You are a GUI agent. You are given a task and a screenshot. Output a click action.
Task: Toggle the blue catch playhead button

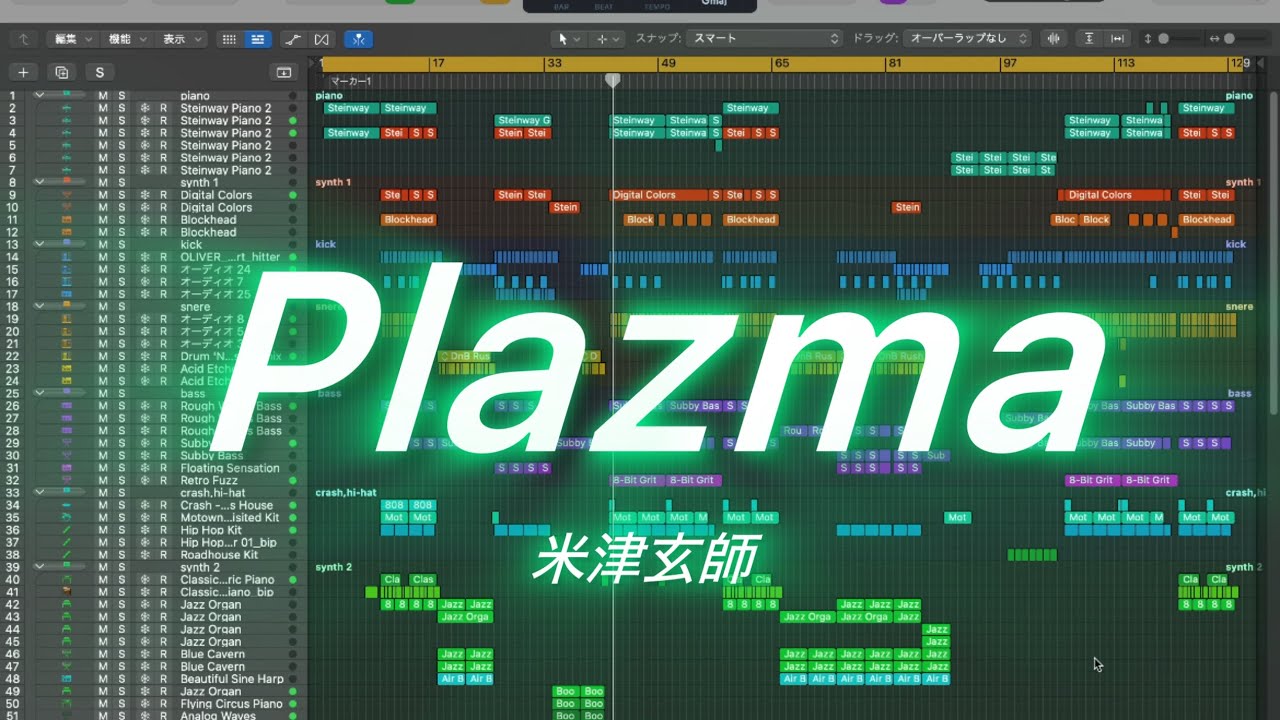pyautogui.click(x=358, y=39)
